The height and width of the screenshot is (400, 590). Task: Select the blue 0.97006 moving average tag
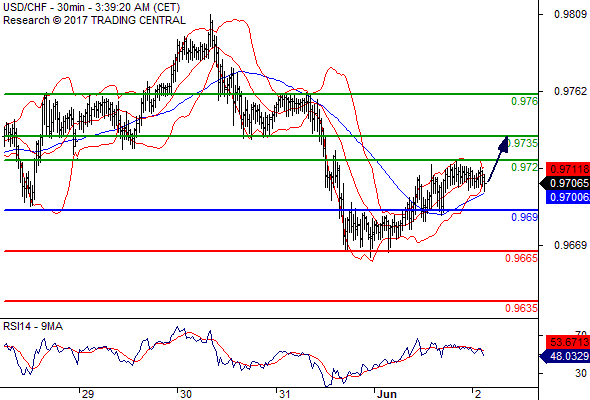568,197
